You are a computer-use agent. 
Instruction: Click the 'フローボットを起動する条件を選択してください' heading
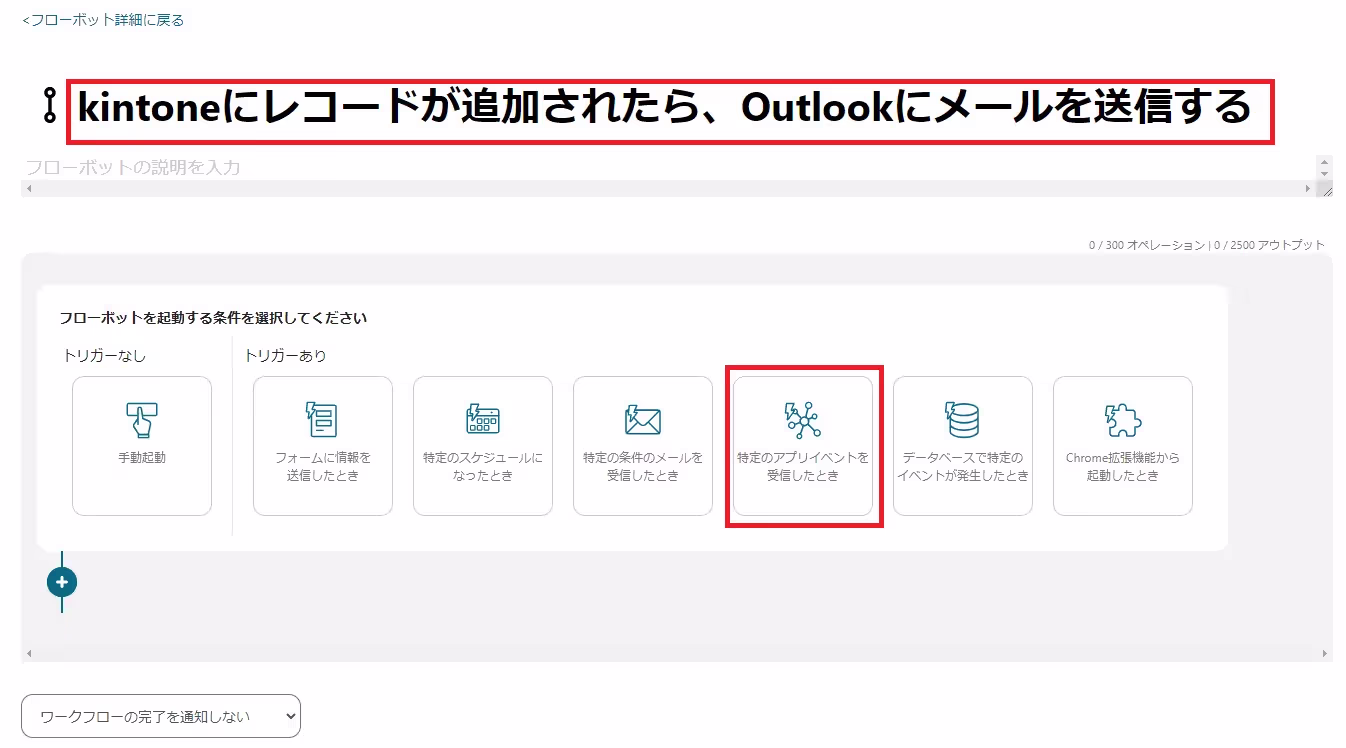tap(213, 318)
